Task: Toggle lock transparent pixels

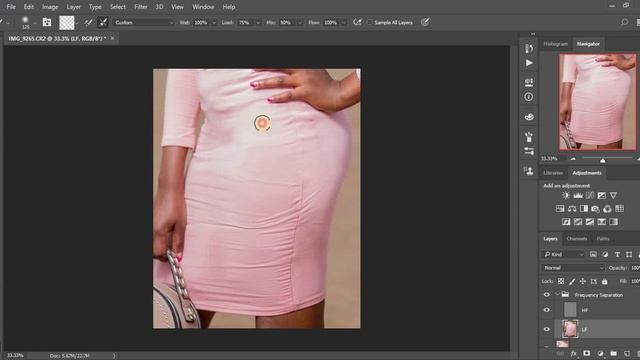Action: [x=561, y=281]
